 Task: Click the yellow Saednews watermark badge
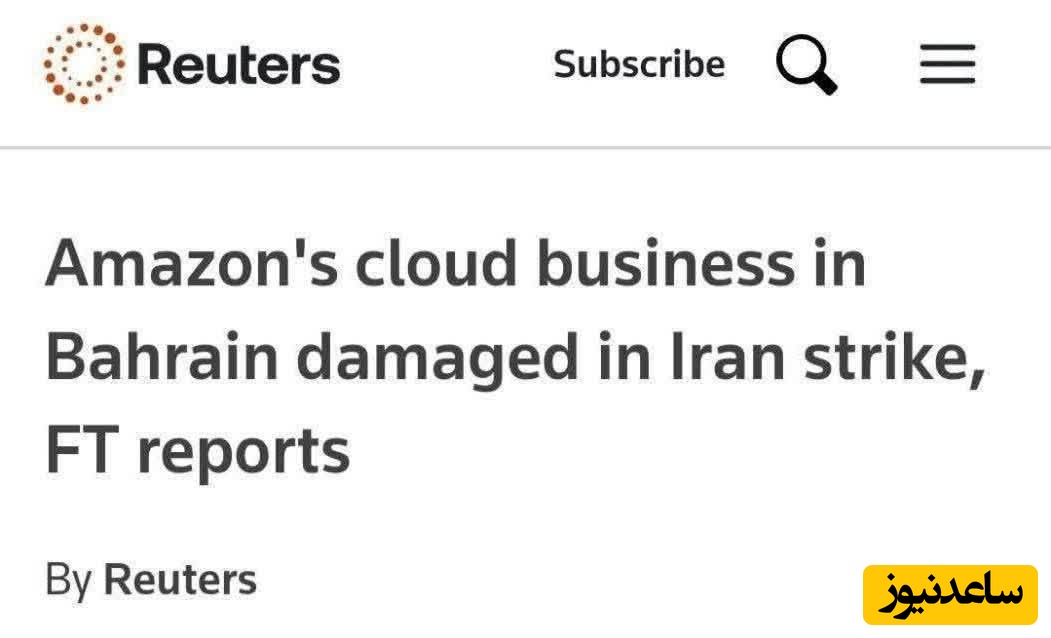[x=950, y=595]
